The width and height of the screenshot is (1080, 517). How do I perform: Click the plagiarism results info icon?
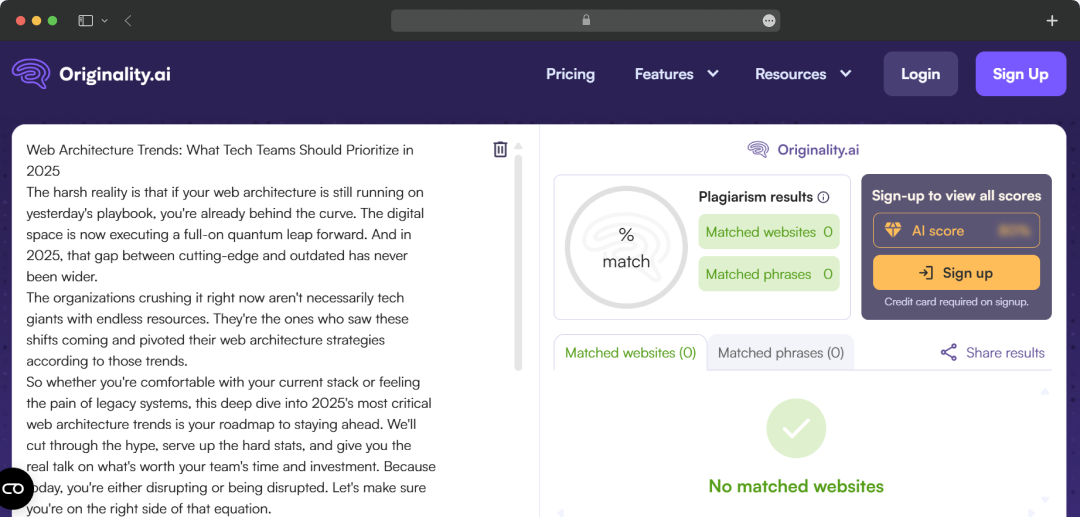[823, 198]
